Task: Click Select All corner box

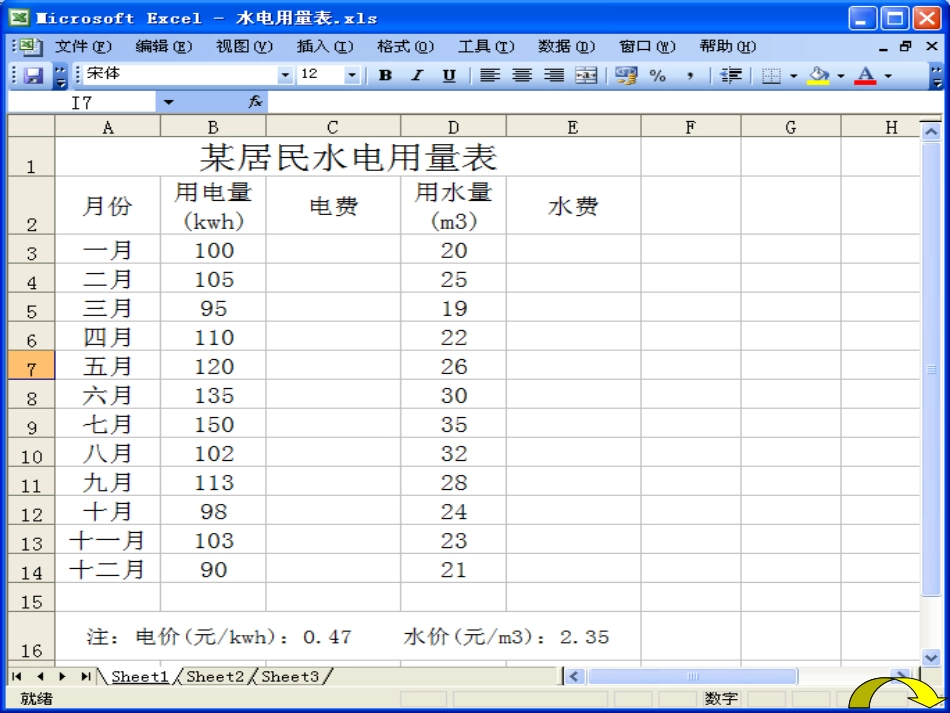Action: (x=32, y=127)
